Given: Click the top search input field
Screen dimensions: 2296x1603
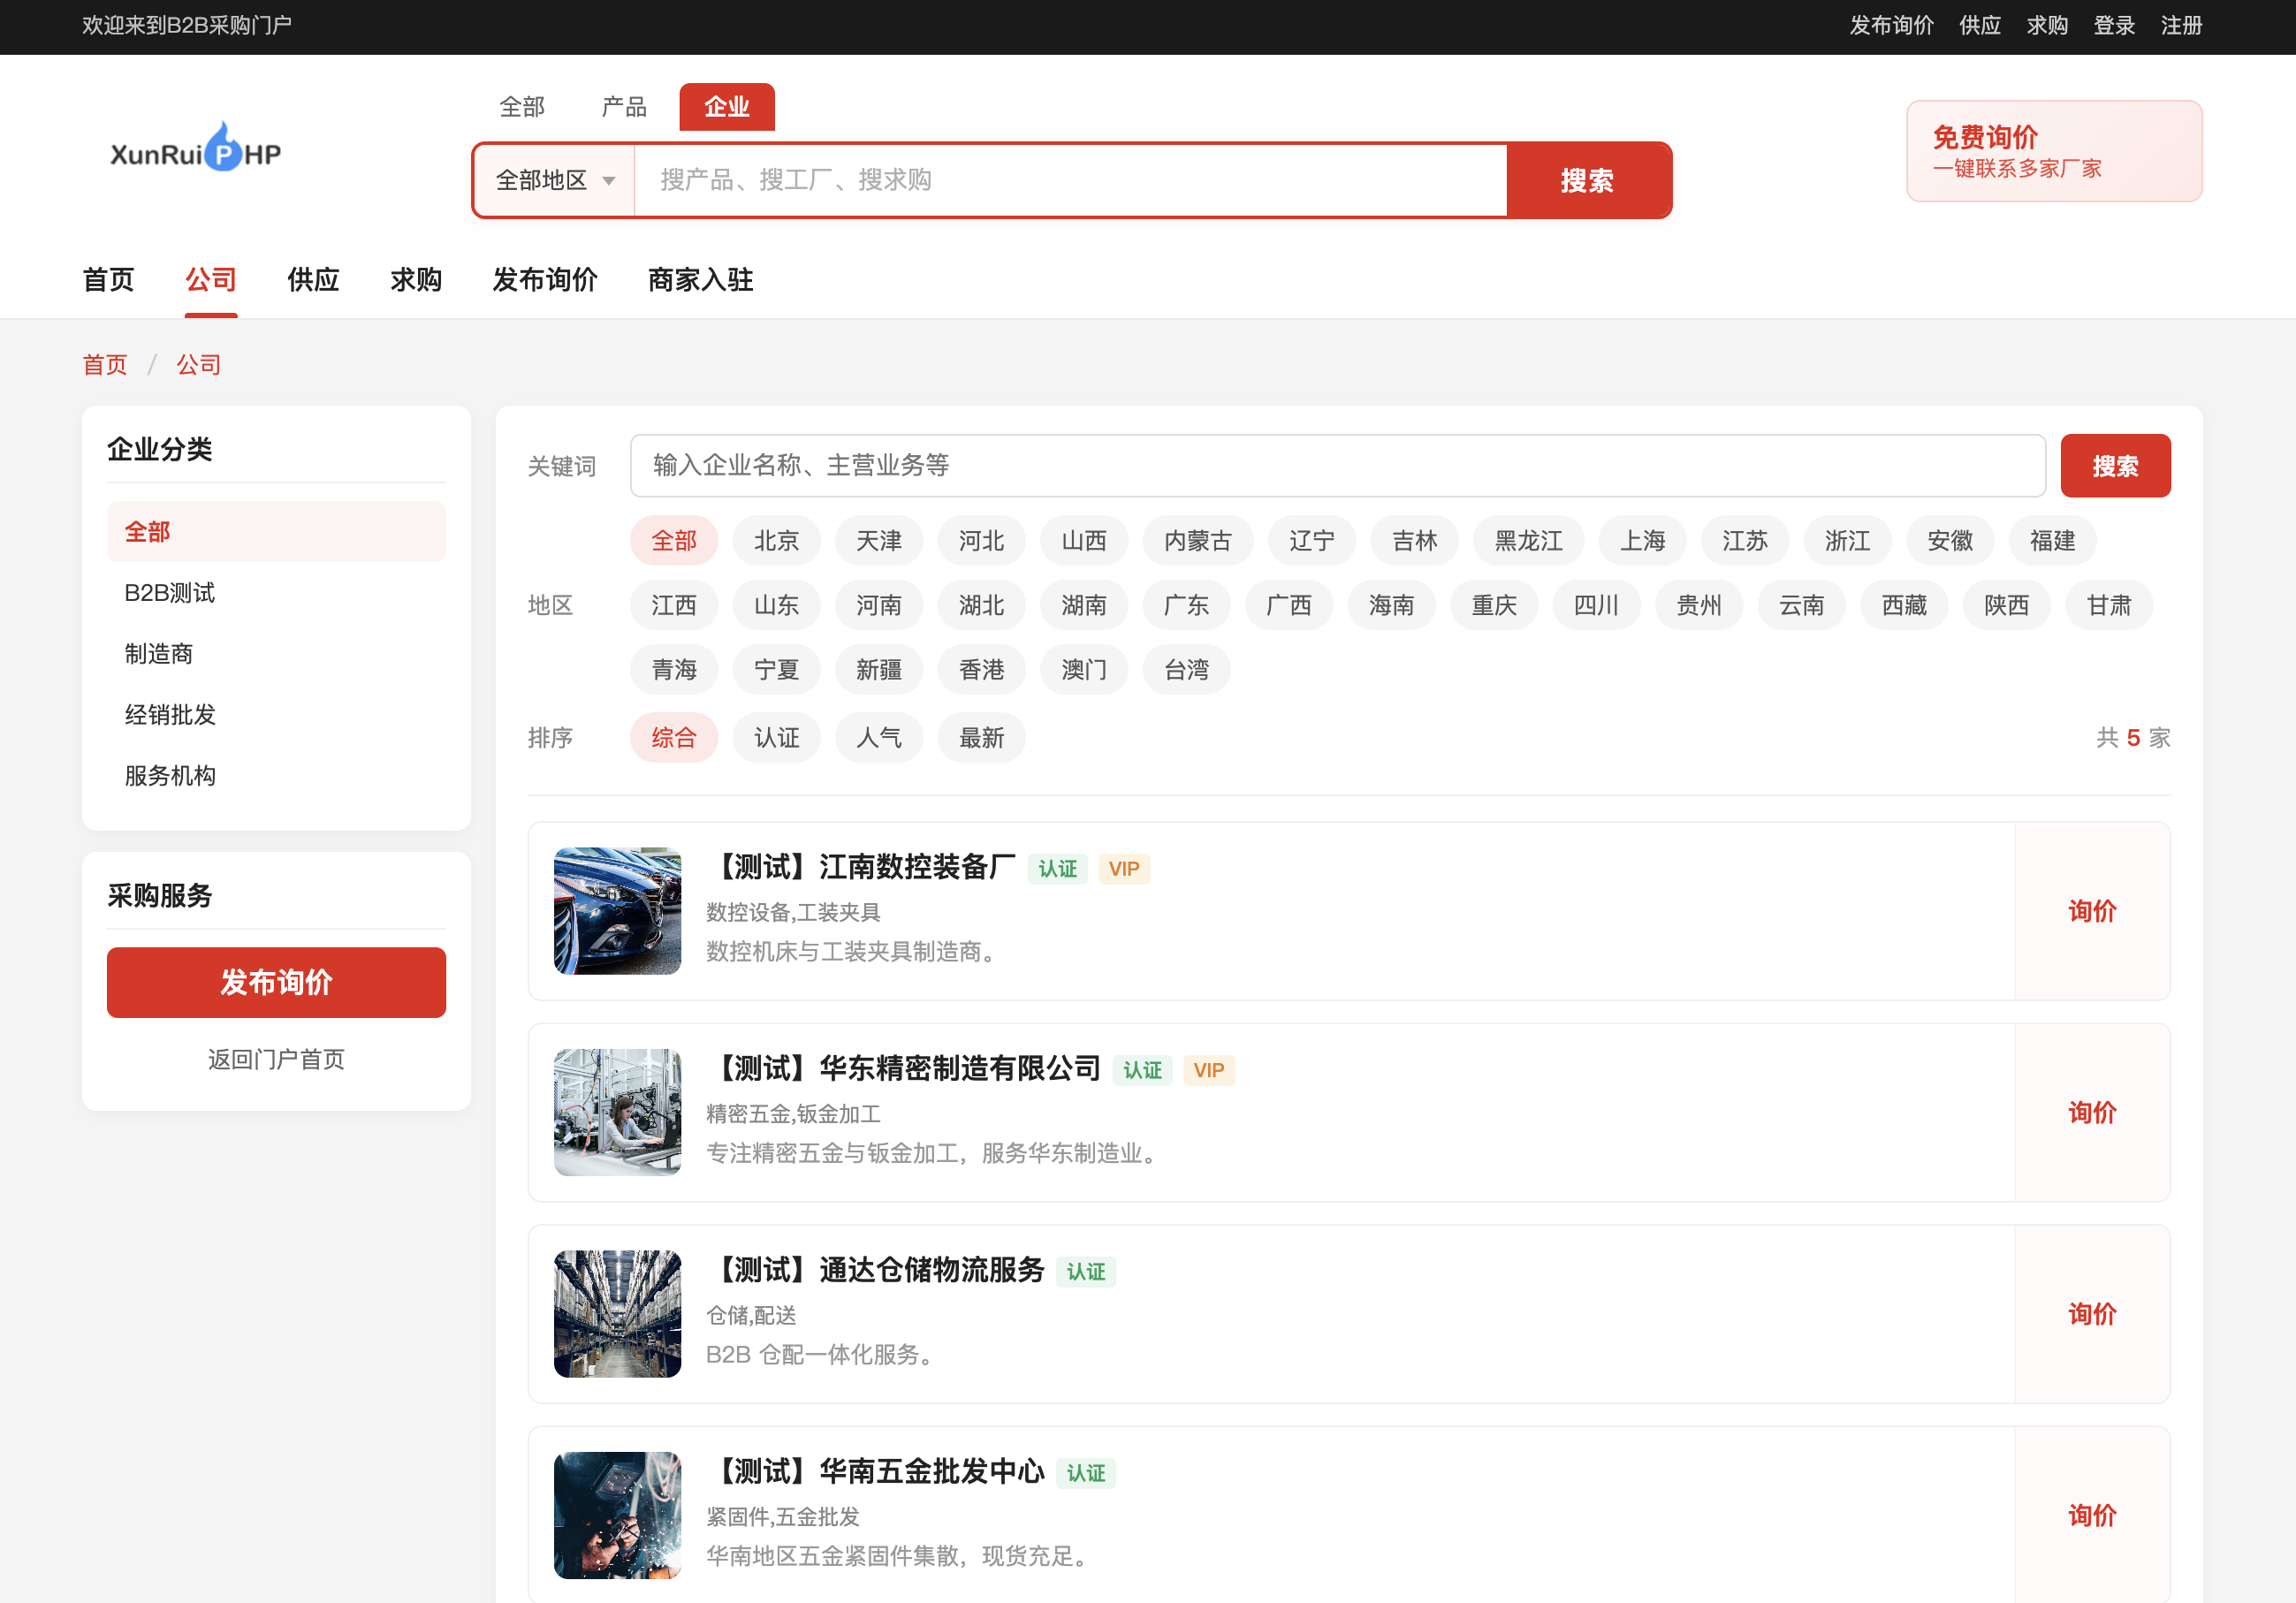Looking at the screenshot, I should 1070,180.
